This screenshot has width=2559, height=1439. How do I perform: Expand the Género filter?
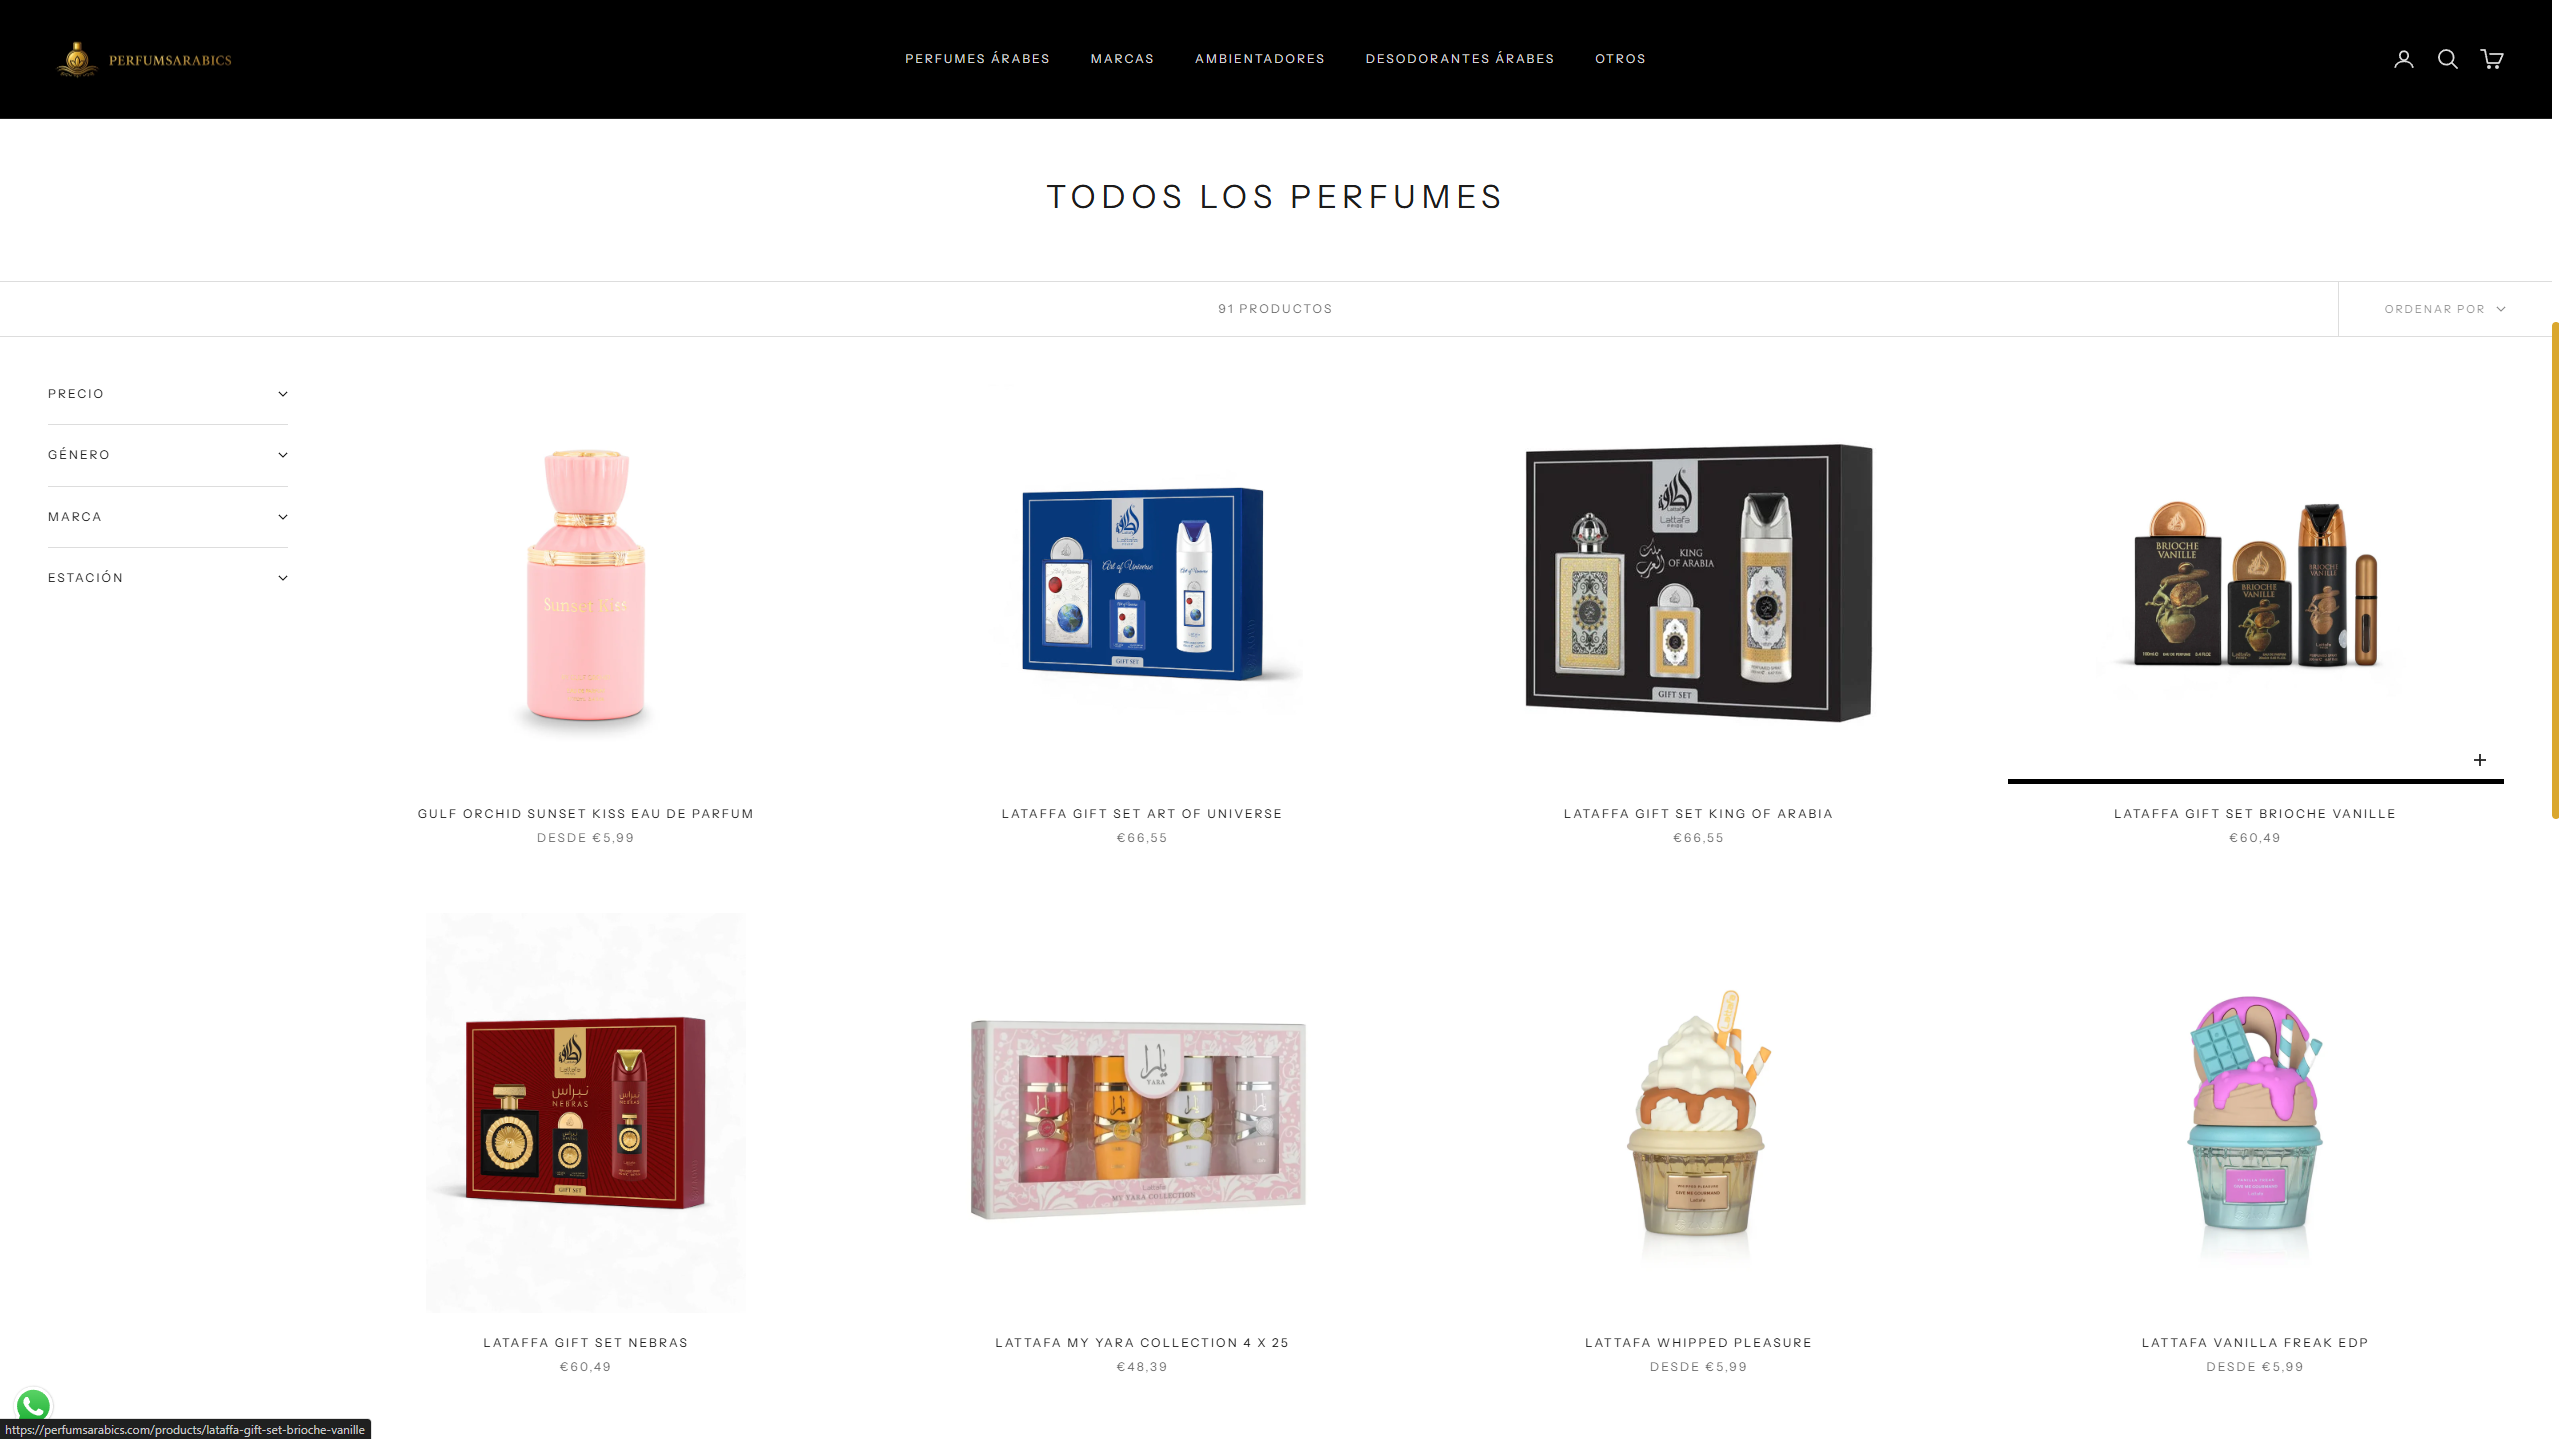[168, 455]
